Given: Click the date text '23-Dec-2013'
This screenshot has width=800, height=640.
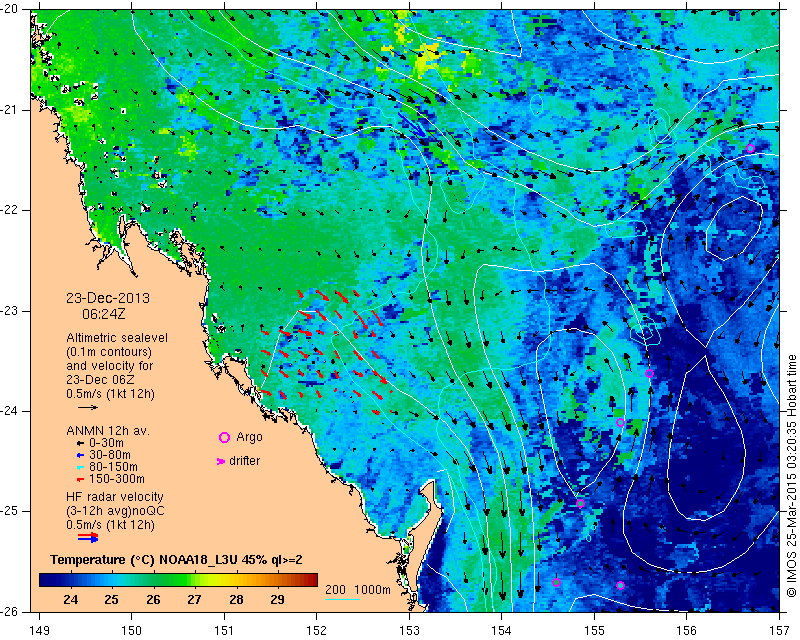Looking at the screenshot, I should pyautogui.click(x=108, y=298).
